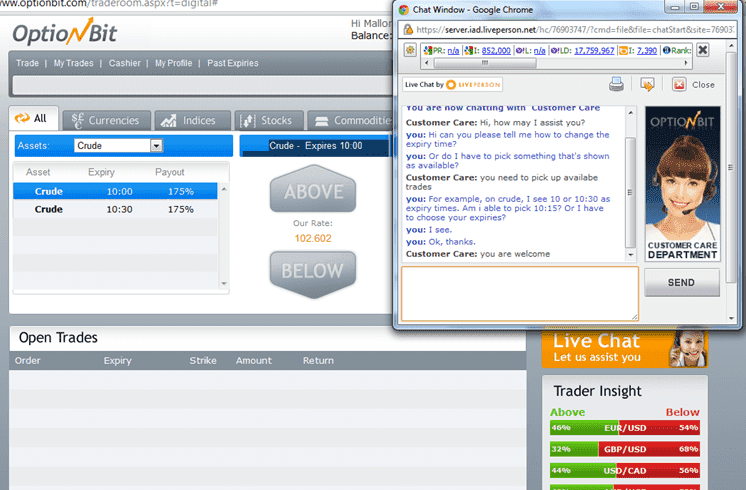The height and width of the screenshot is (490, 746).
Task: Open My Profile in the navigation
Action: tap(173, 63)
